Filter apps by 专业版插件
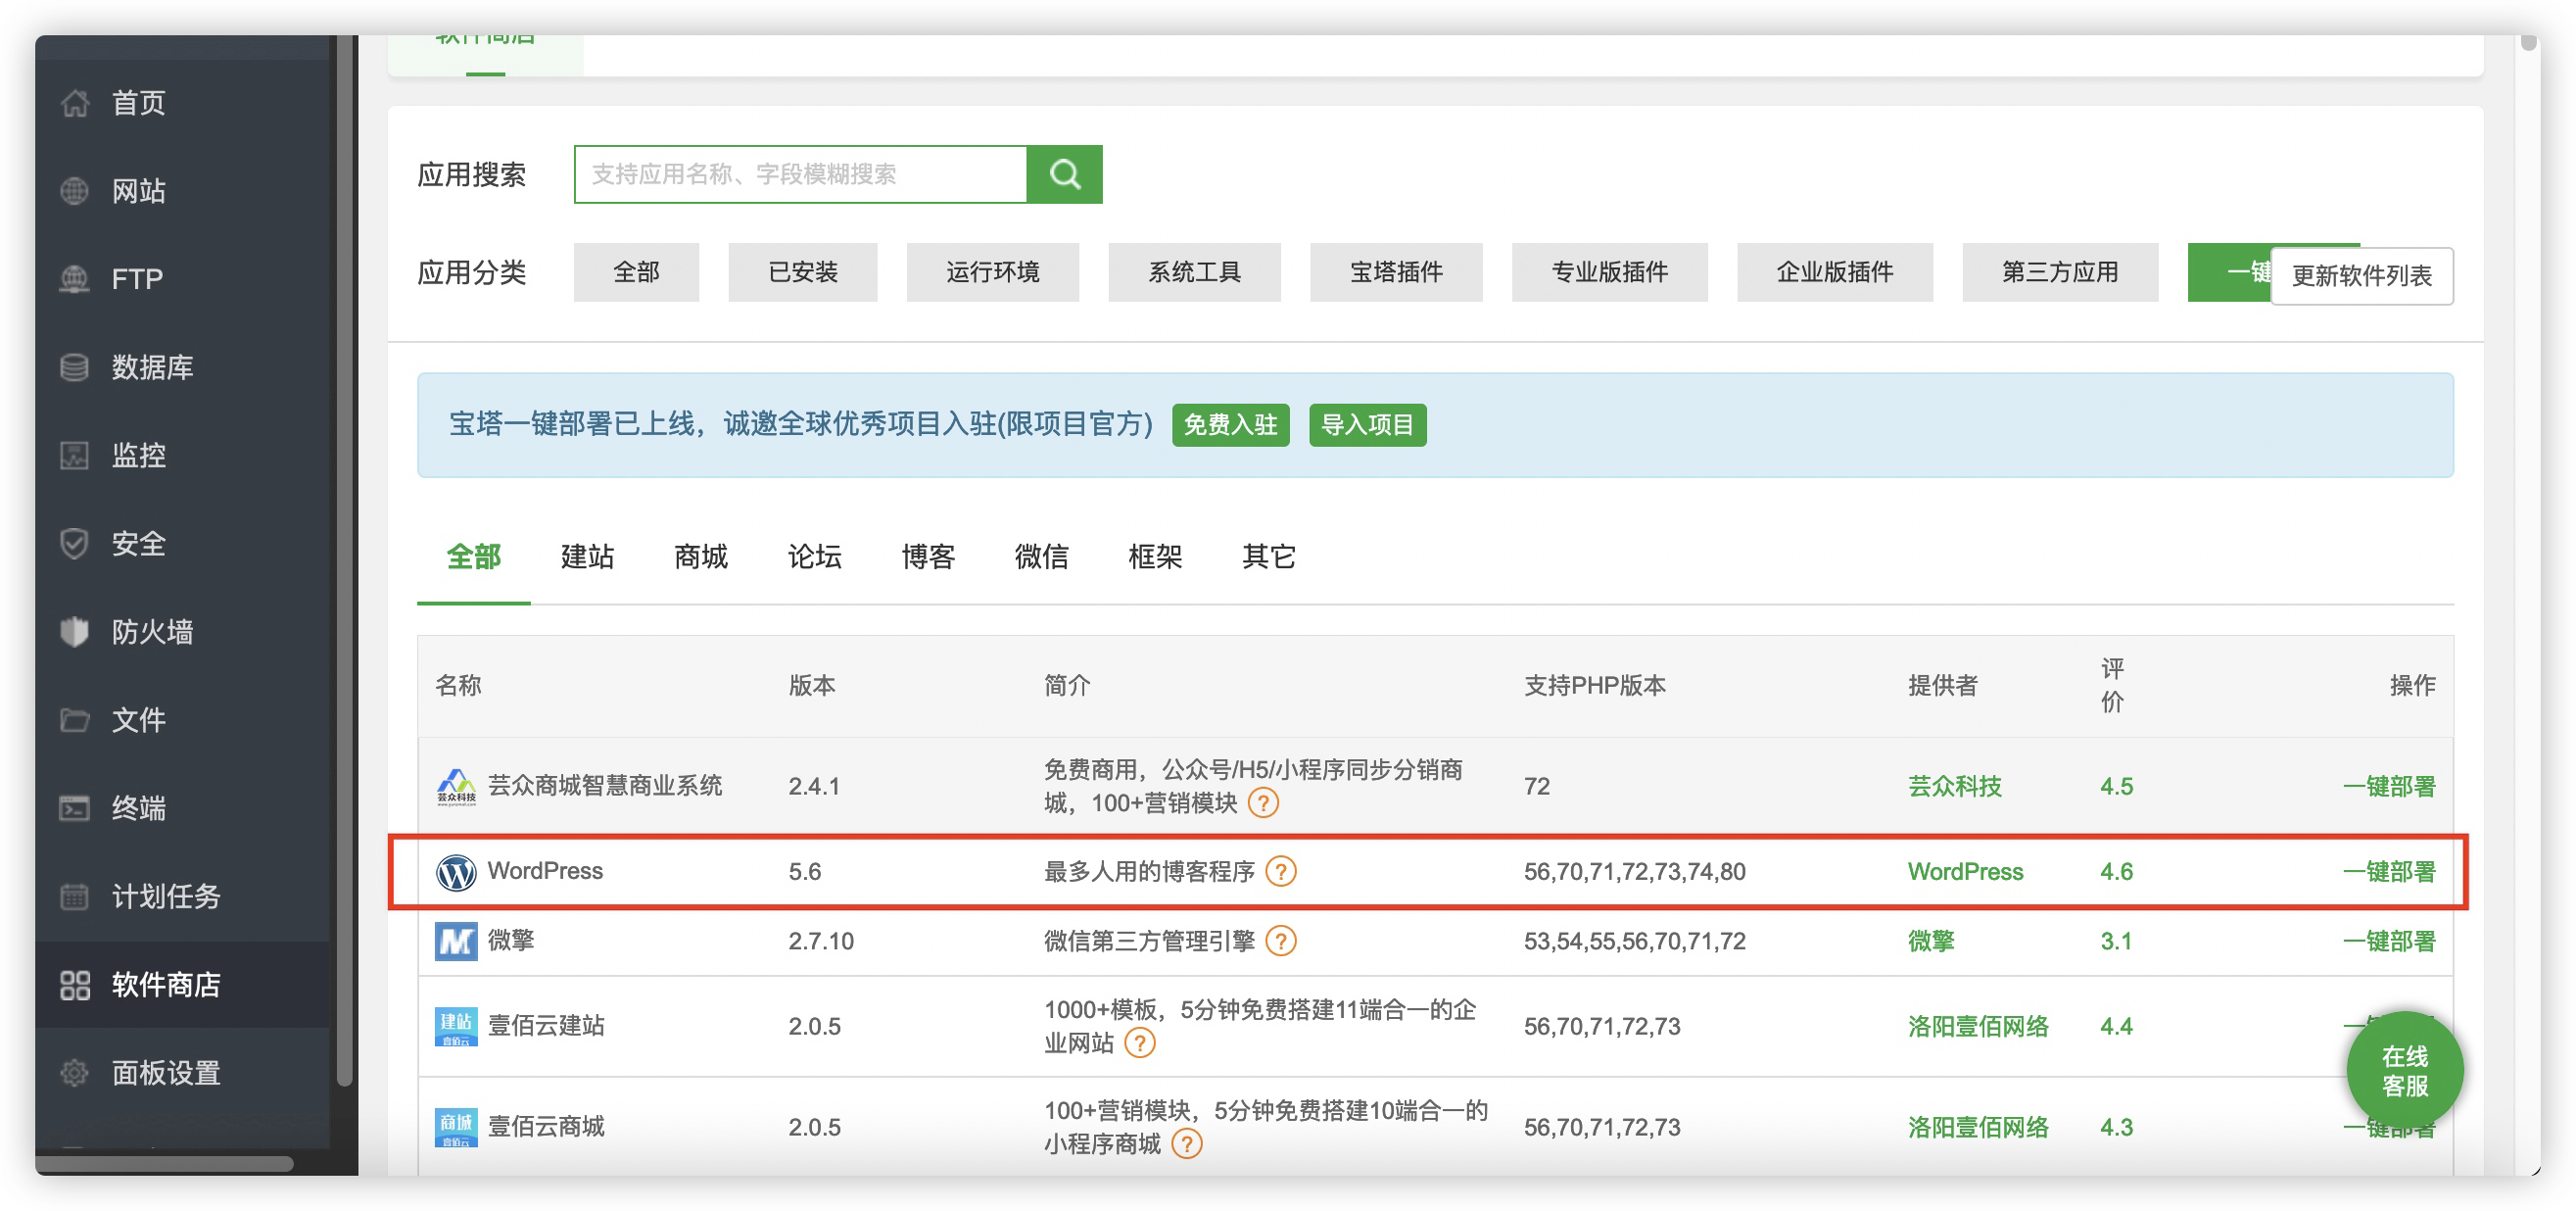This screenshot has width=2576, height=1211. point(1609,272)
